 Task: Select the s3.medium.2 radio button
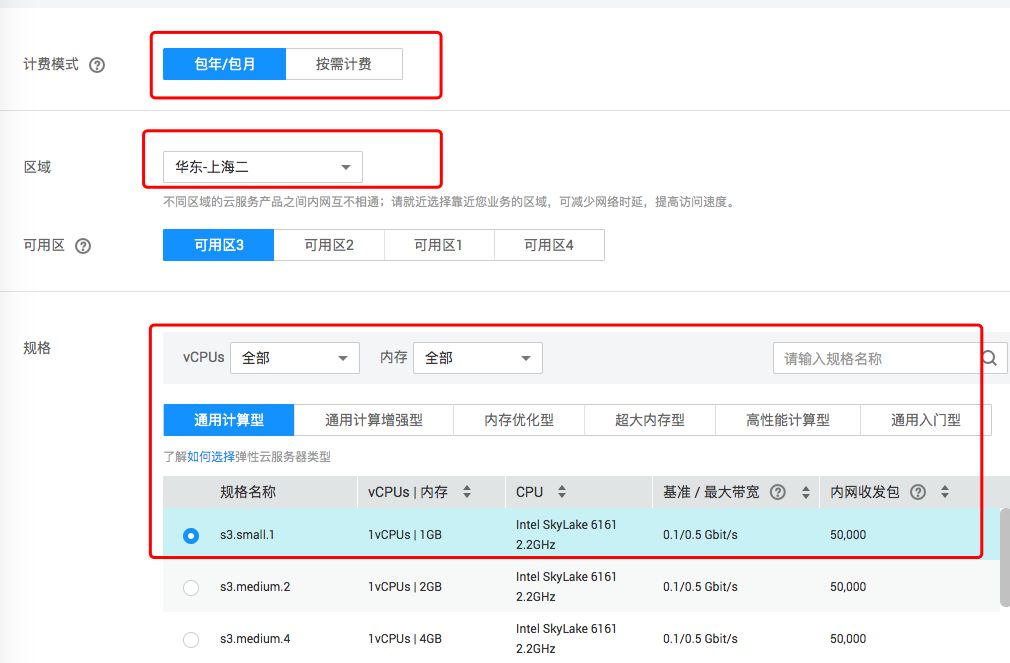pyautogui.click(x=190, y=587)
